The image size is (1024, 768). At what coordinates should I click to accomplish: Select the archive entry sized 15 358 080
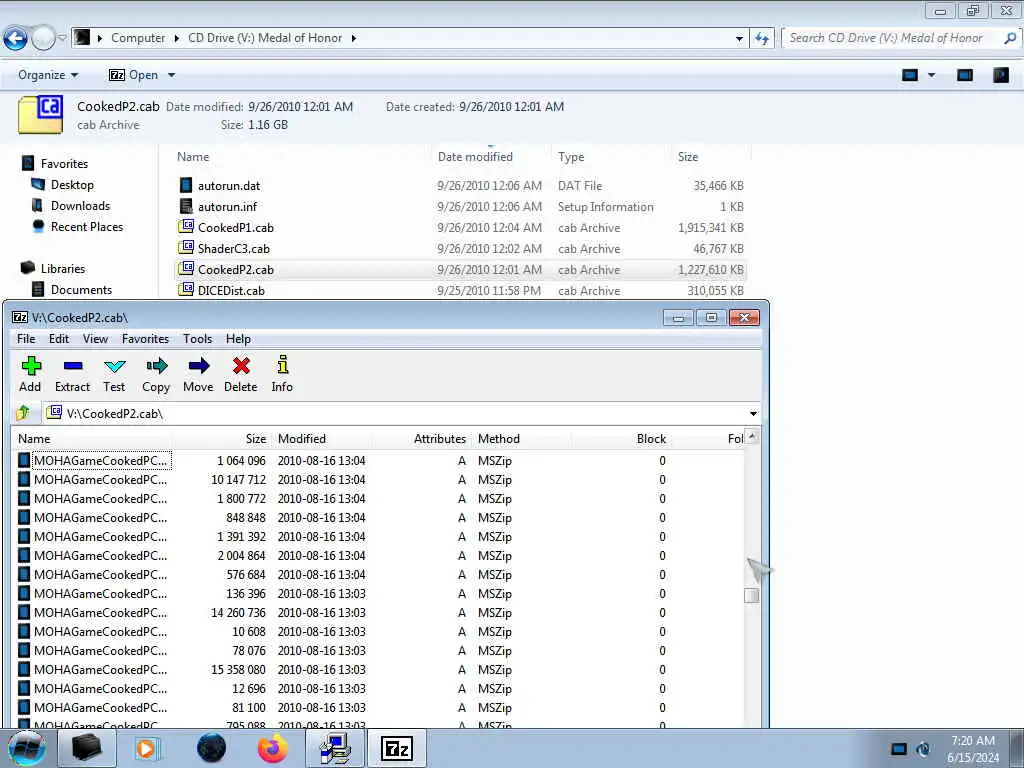pyautogui.click(x=377, y=669)
